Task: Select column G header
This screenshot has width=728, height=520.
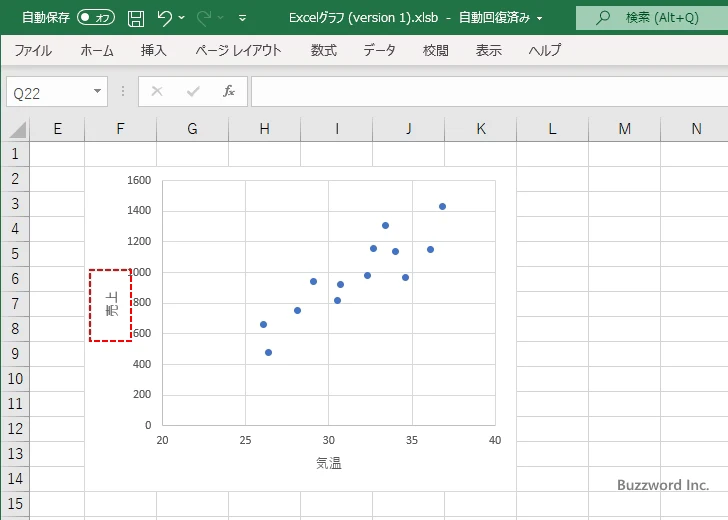Action: tap(192, 129)
